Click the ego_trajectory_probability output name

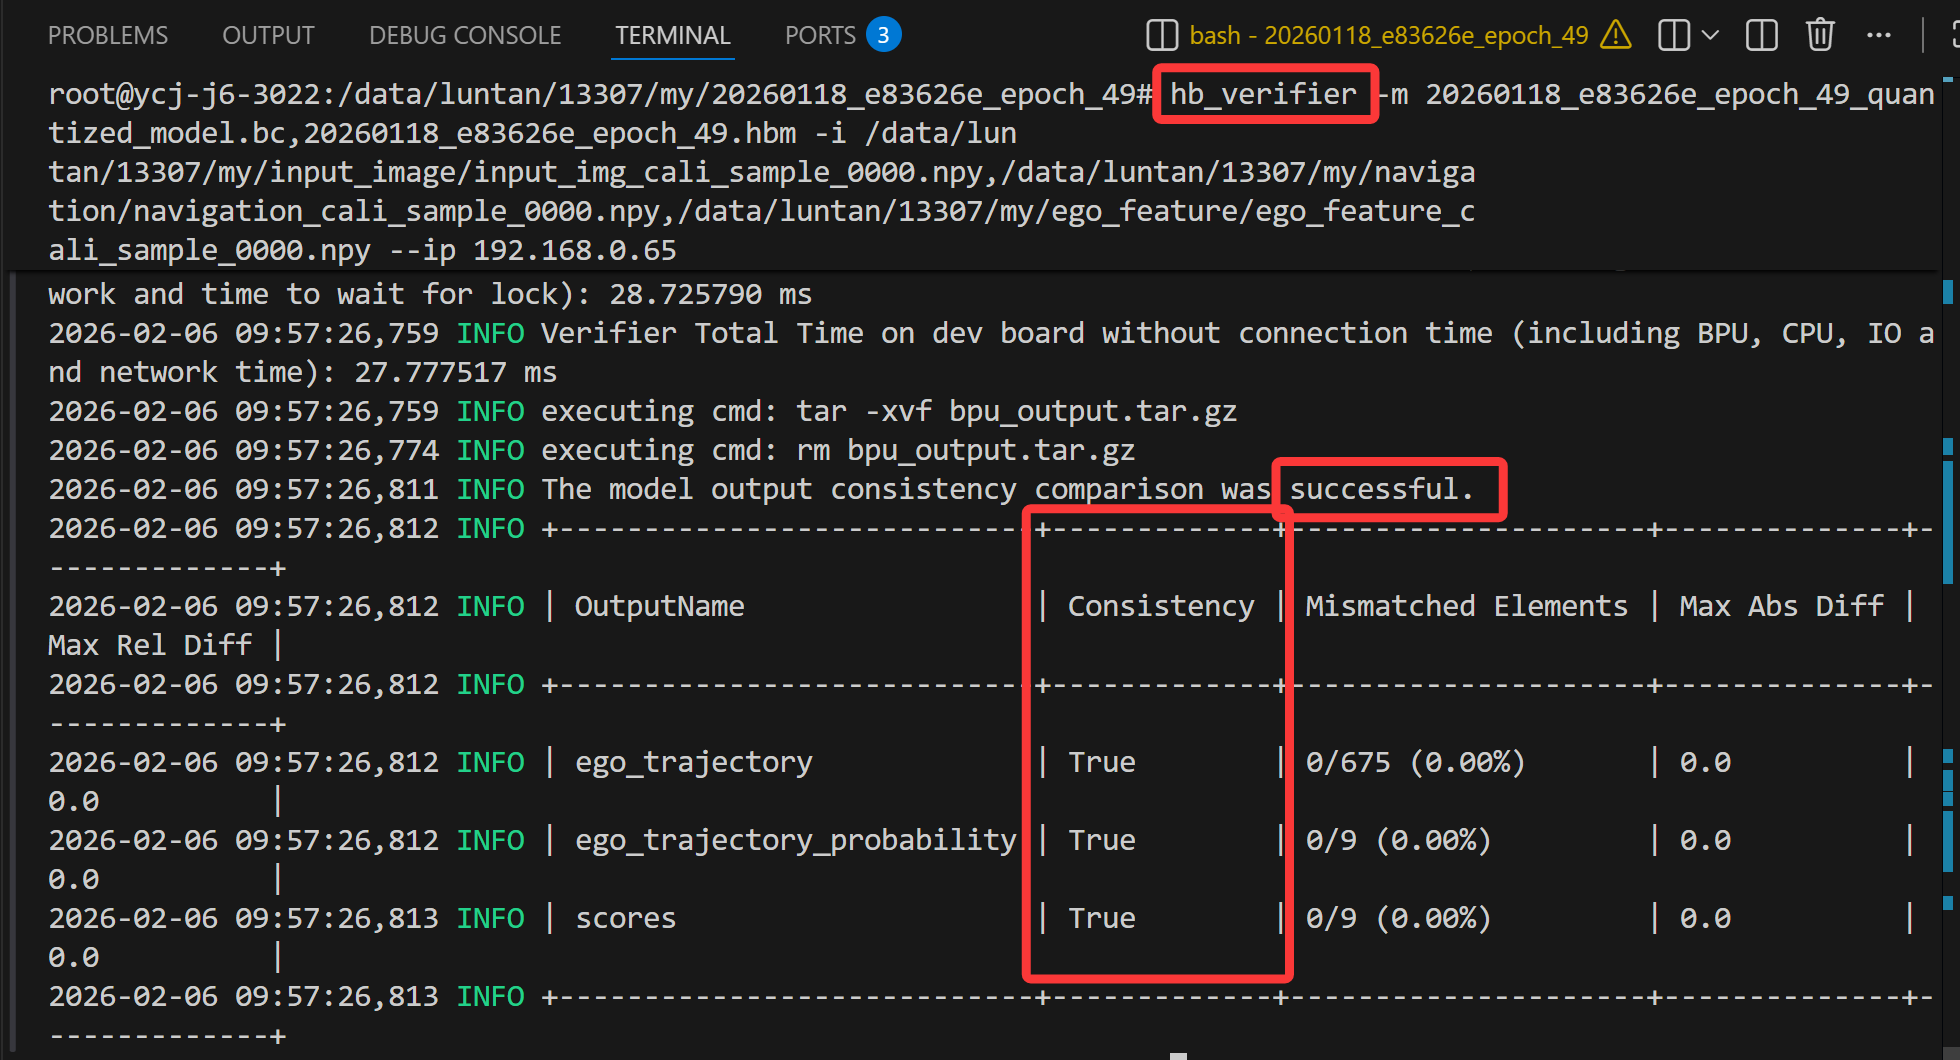point(795,840)
